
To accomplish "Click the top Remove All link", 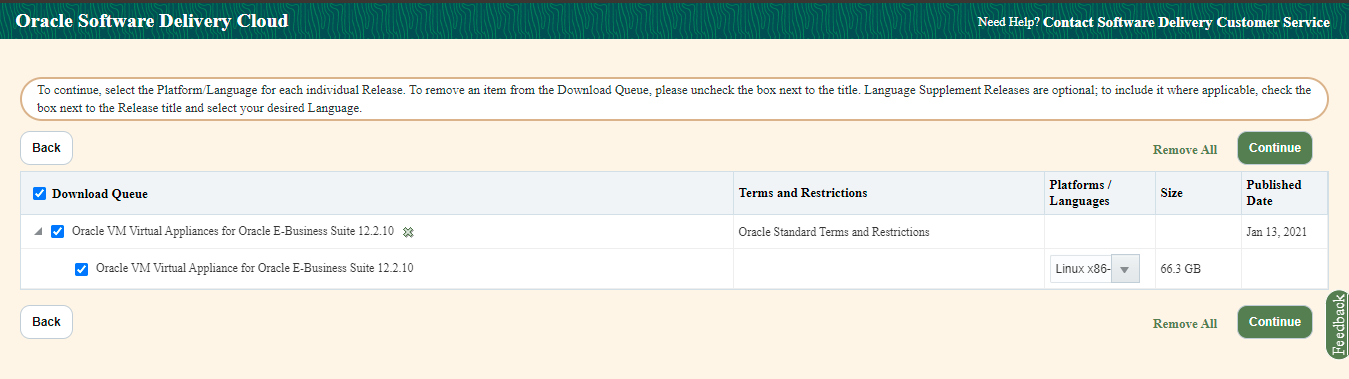I will 1185,150.
